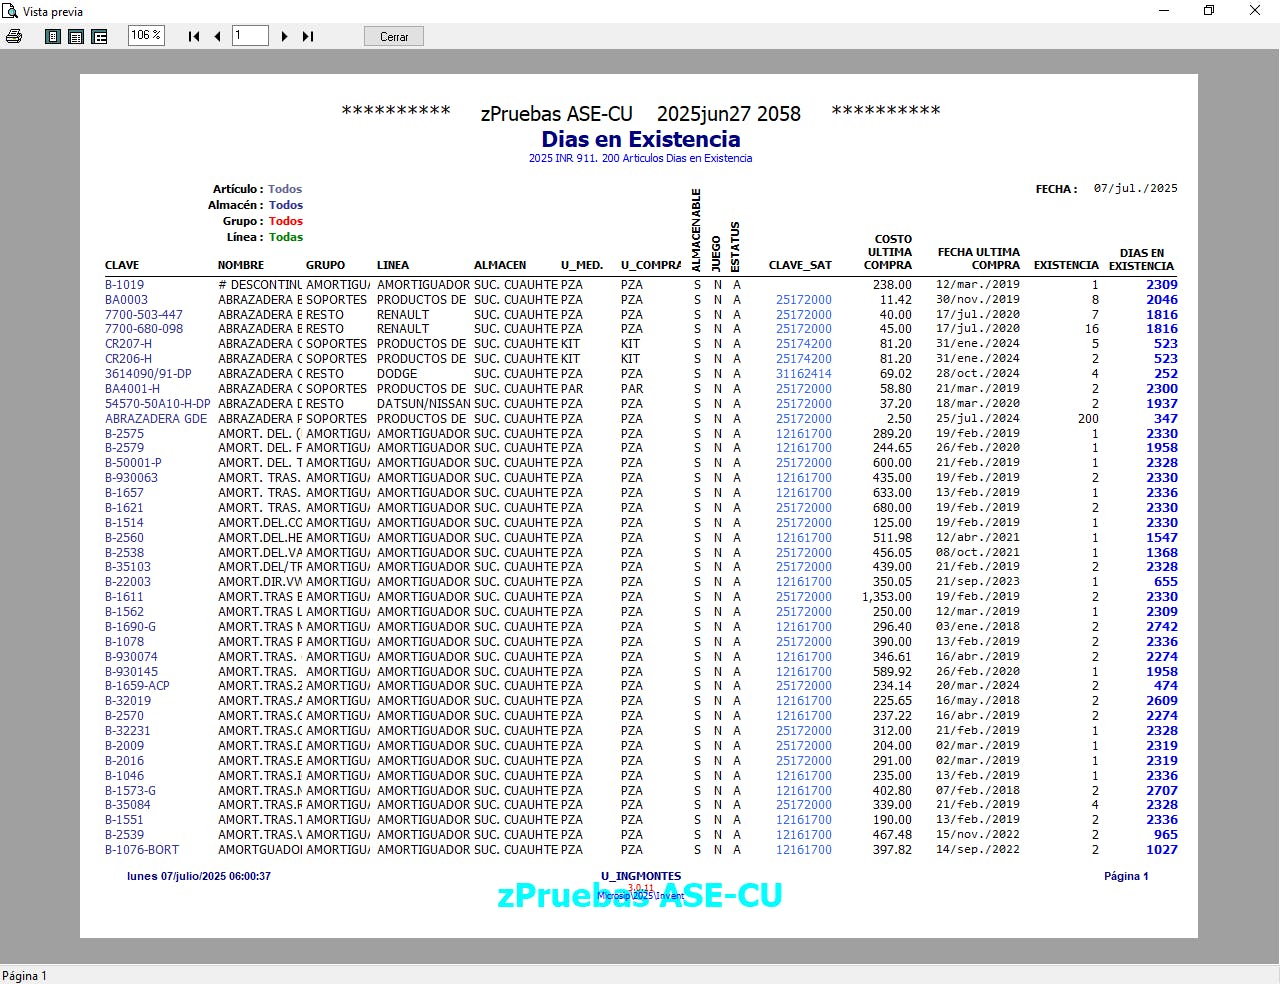
Task: Select the page width view icon
Action: point(76,36)
